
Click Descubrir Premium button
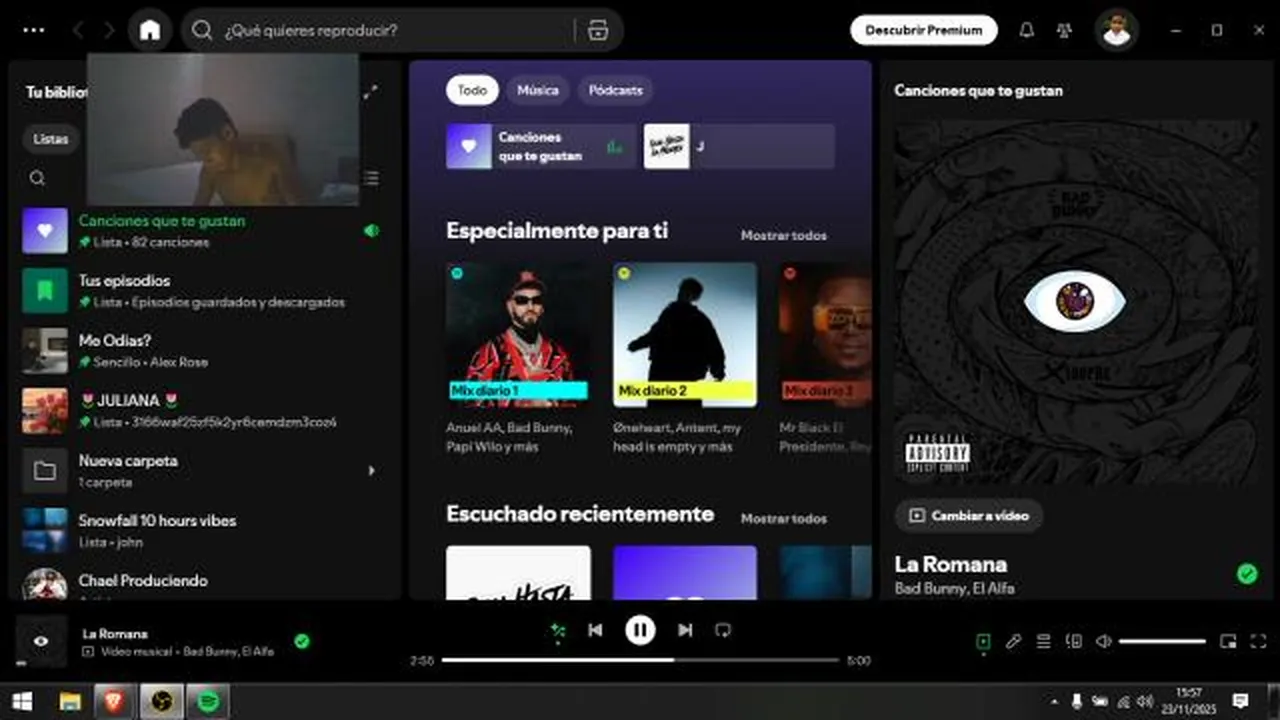924,30
